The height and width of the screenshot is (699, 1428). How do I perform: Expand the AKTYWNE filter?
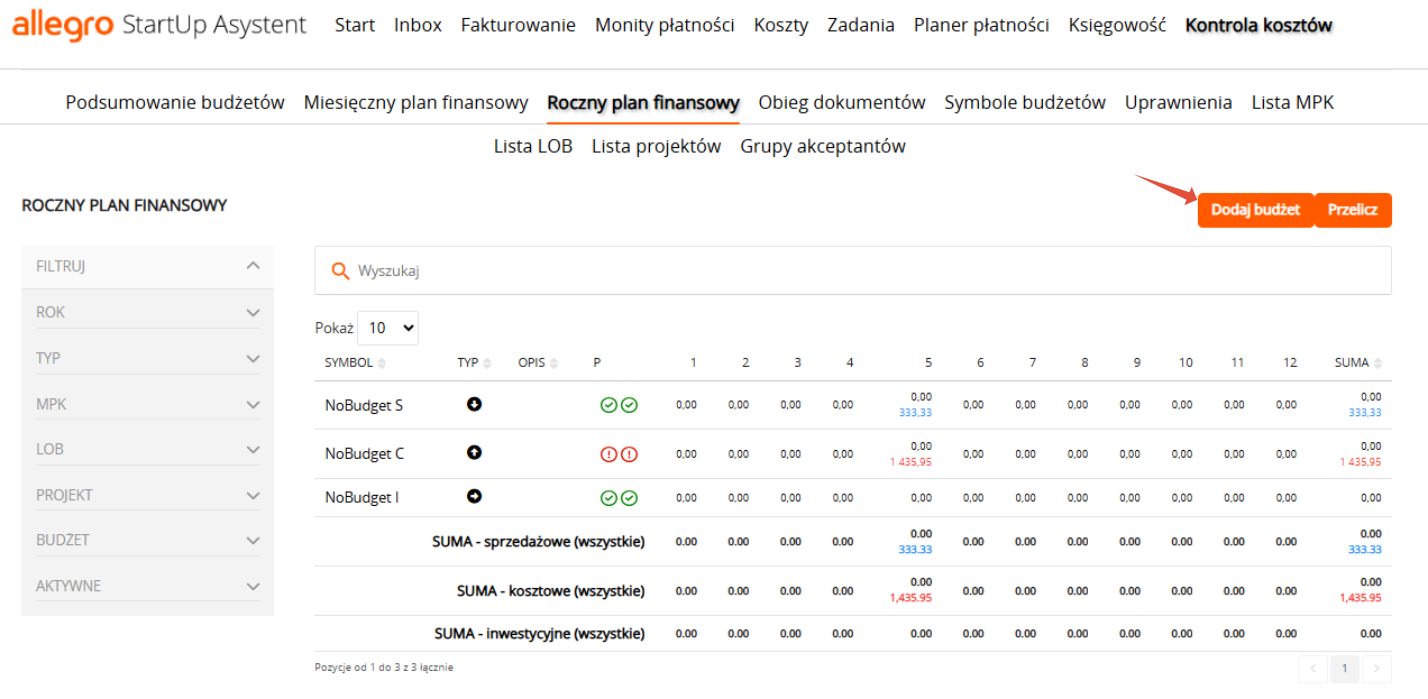coord(253,586)
